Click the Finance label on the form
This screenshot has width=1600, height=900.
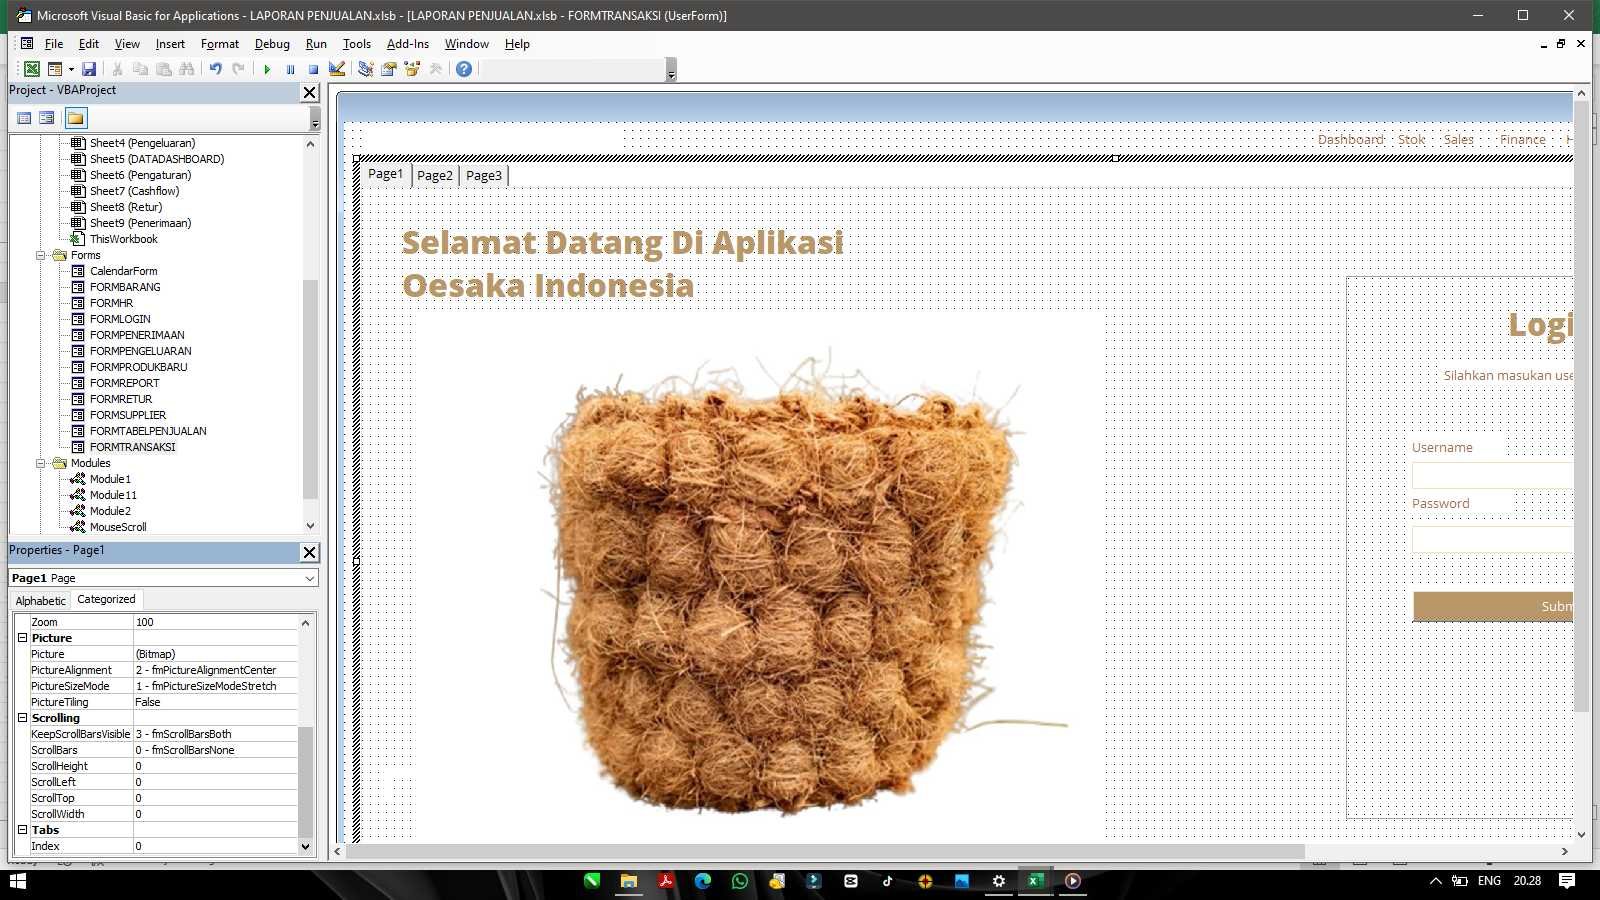(x=1523, y=140)
